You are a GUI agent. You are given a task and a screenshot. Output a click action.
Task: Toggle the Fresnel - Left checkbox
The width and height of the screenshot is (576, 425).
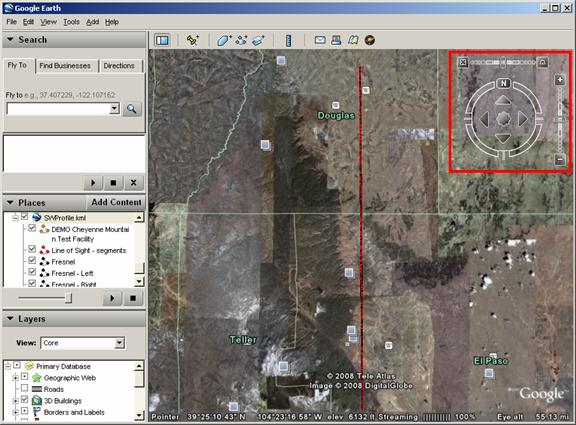(x=32, y=272)
